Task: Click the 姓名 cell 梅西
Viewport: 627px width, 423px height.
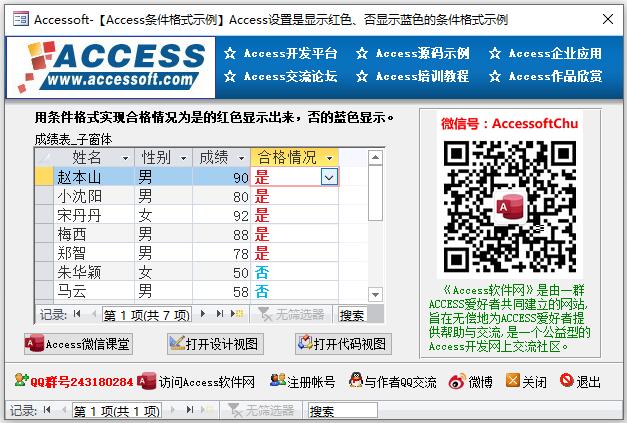Action: [94, 234]
